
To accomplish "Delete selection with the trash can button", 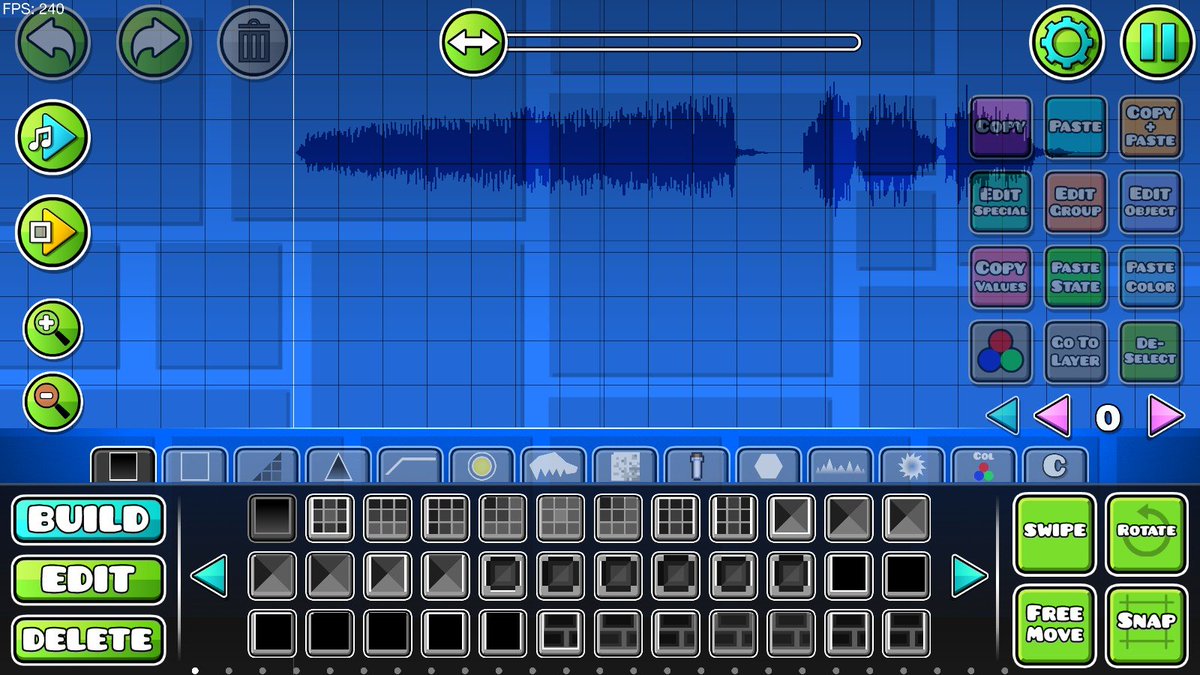I will 253,42.
